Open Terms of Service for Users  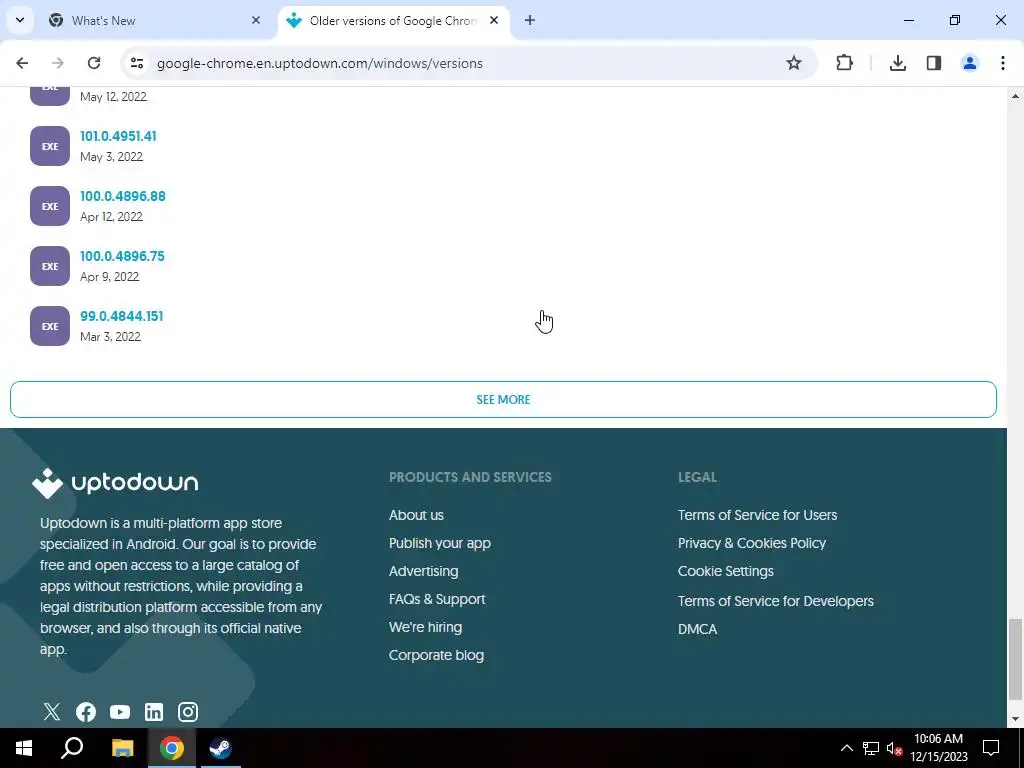pos(757,515)
